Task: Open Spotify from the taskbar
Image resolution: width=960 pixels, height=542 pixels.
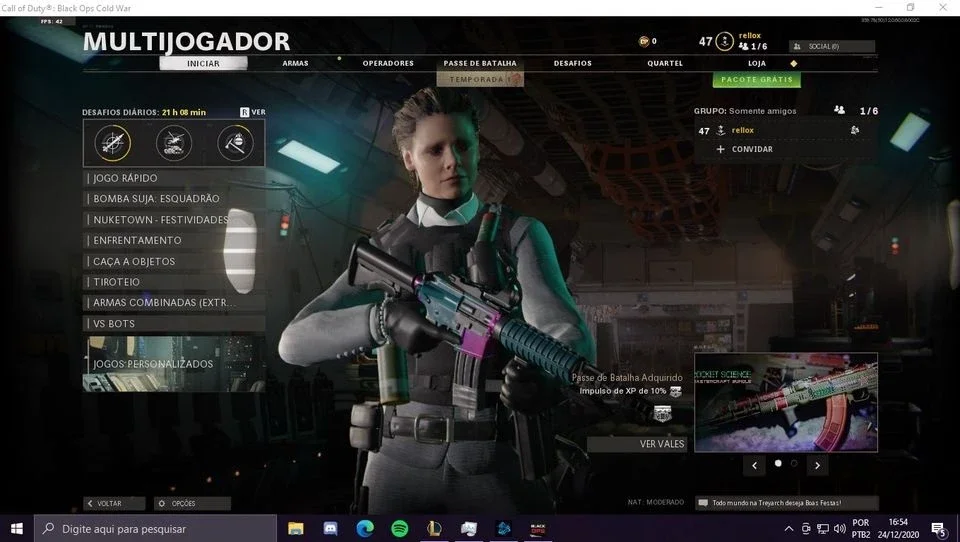Action: pos(400,528)
